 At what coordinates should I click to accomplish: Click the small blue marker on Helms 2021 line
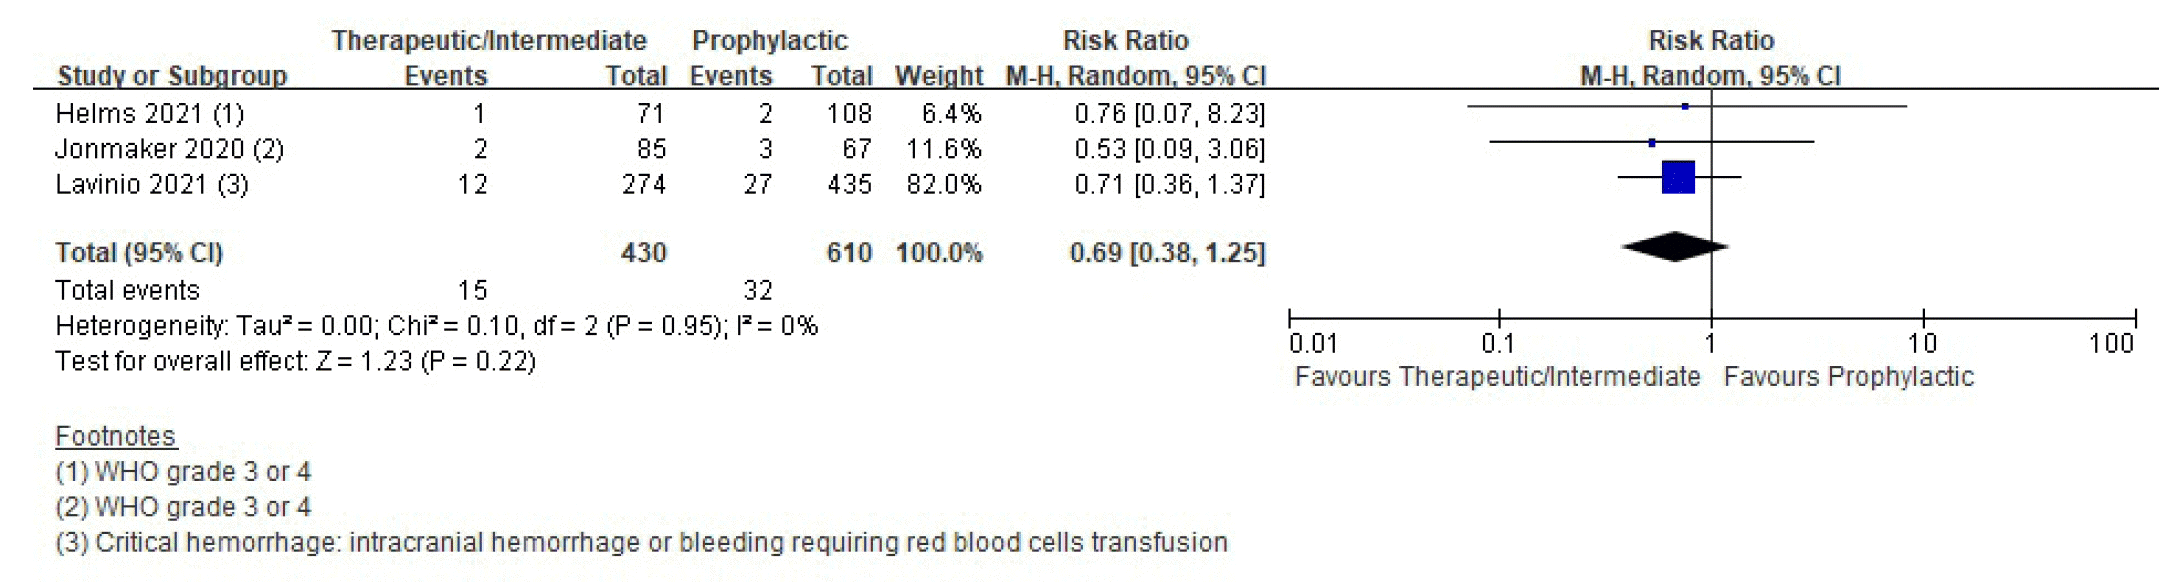[1685, 106]
